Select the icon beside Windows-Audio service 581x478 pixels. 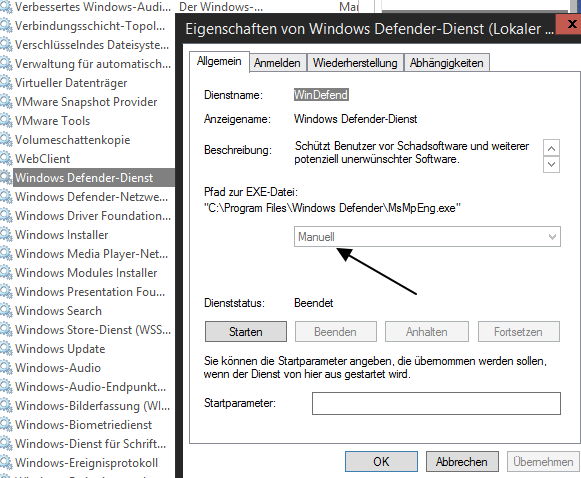pos(6,368)
